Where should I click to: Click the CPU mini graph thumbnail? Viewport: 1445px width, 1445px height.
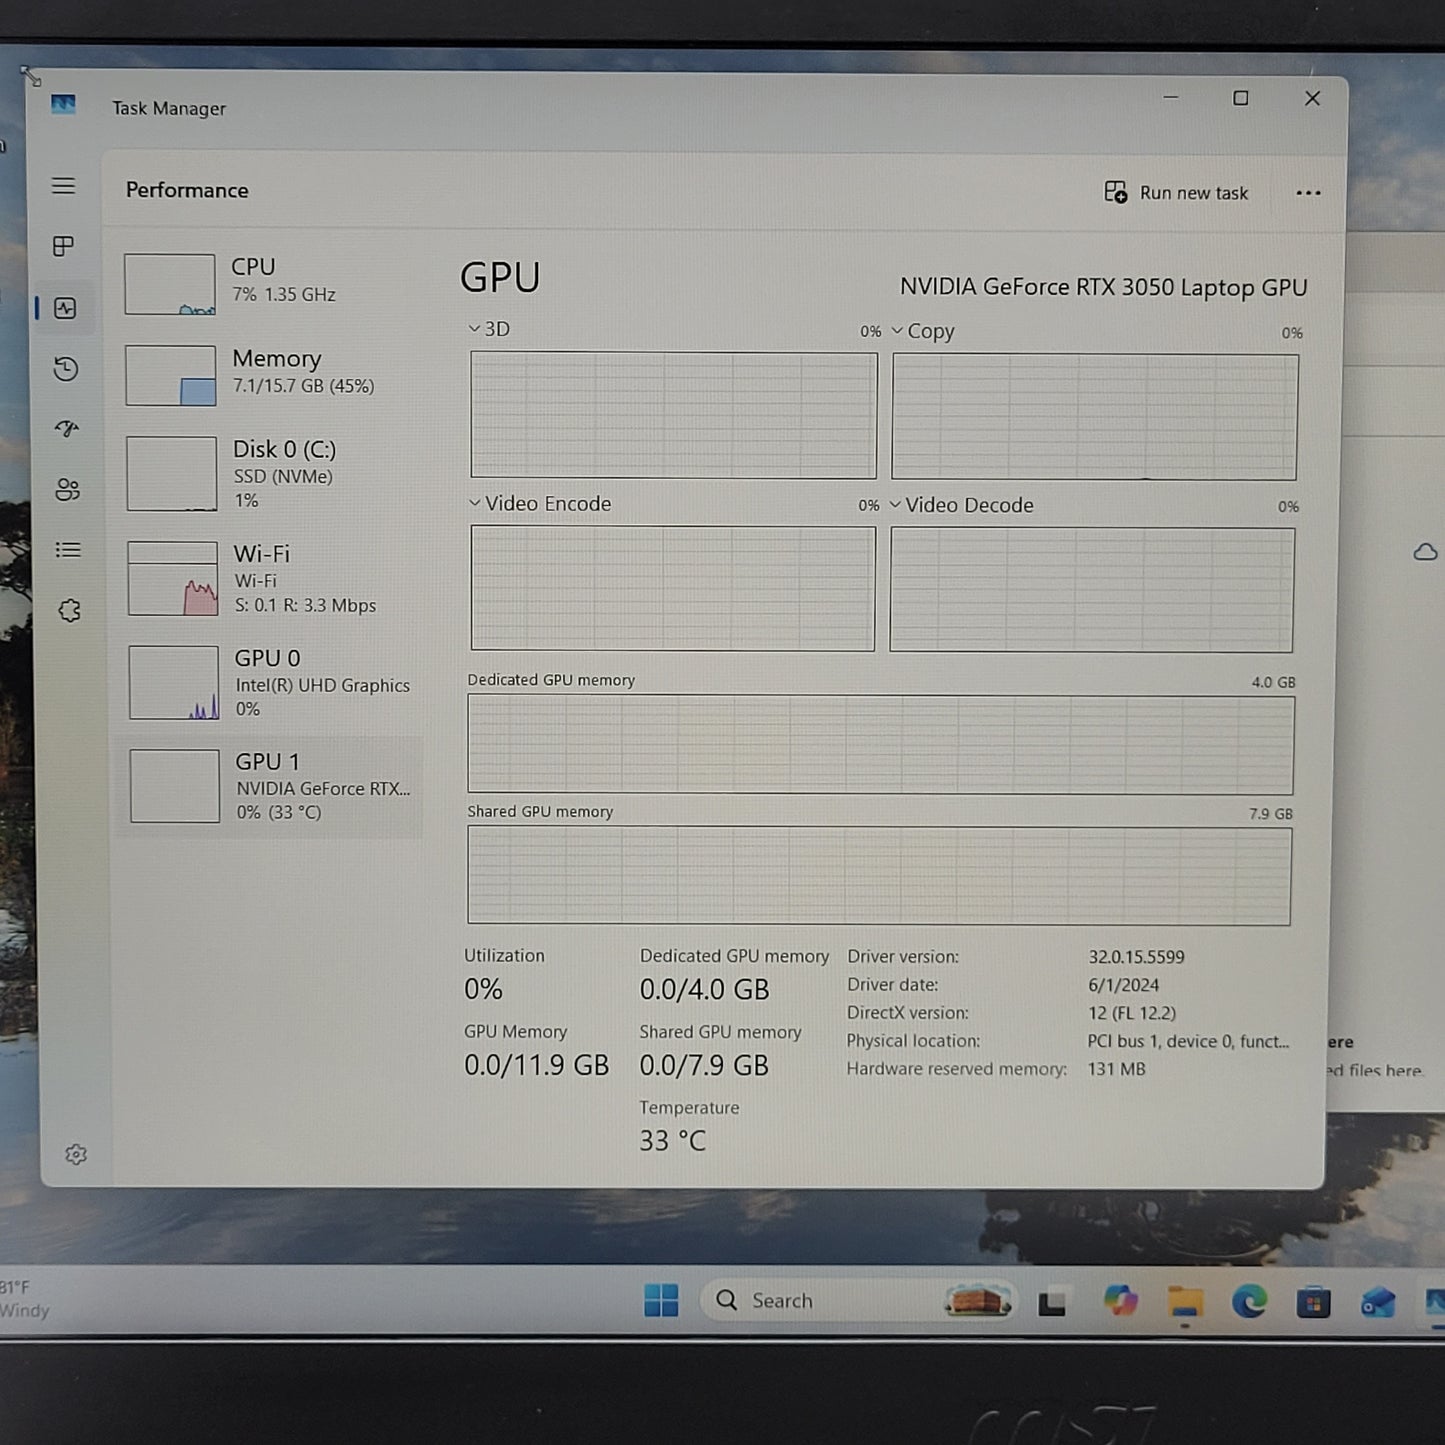(x=170, y=284)
